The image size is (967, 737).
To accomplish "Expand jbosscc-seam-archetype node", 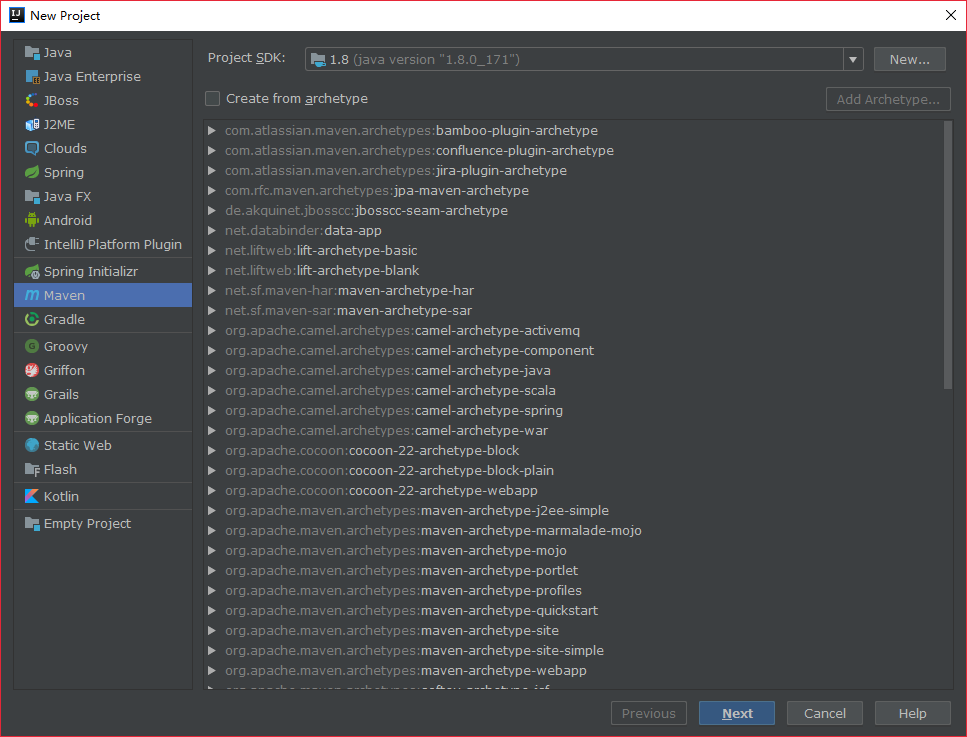I will coord(212,210).
